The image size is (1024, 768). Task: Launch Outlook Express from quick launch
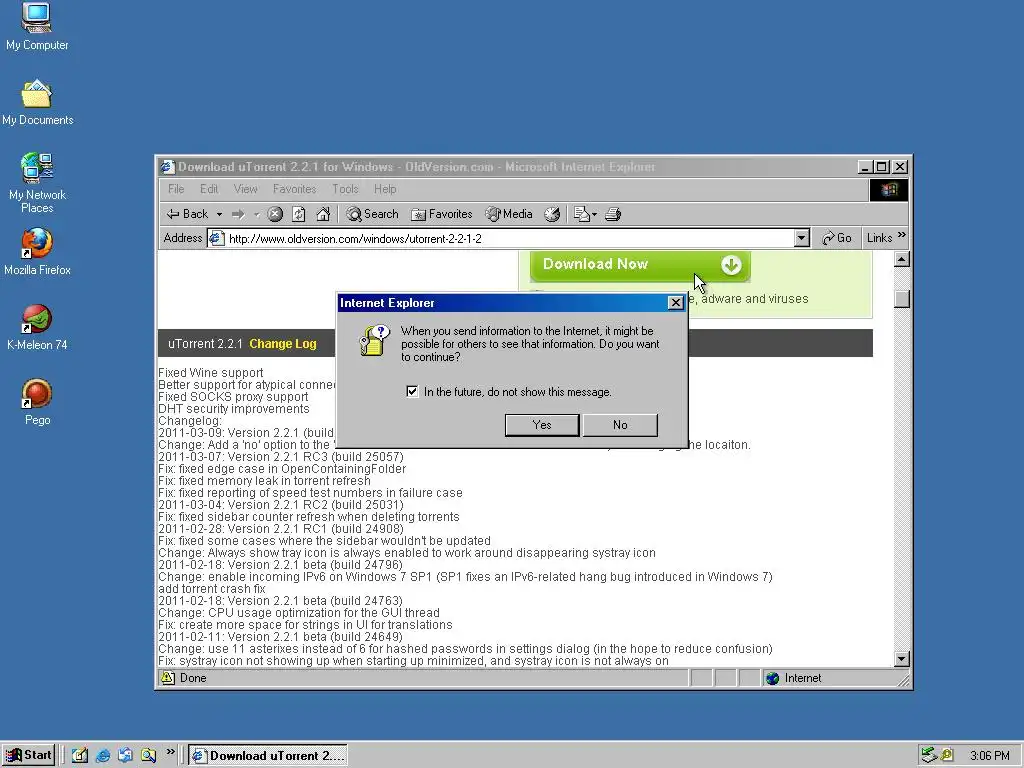[x=125, y=756]
